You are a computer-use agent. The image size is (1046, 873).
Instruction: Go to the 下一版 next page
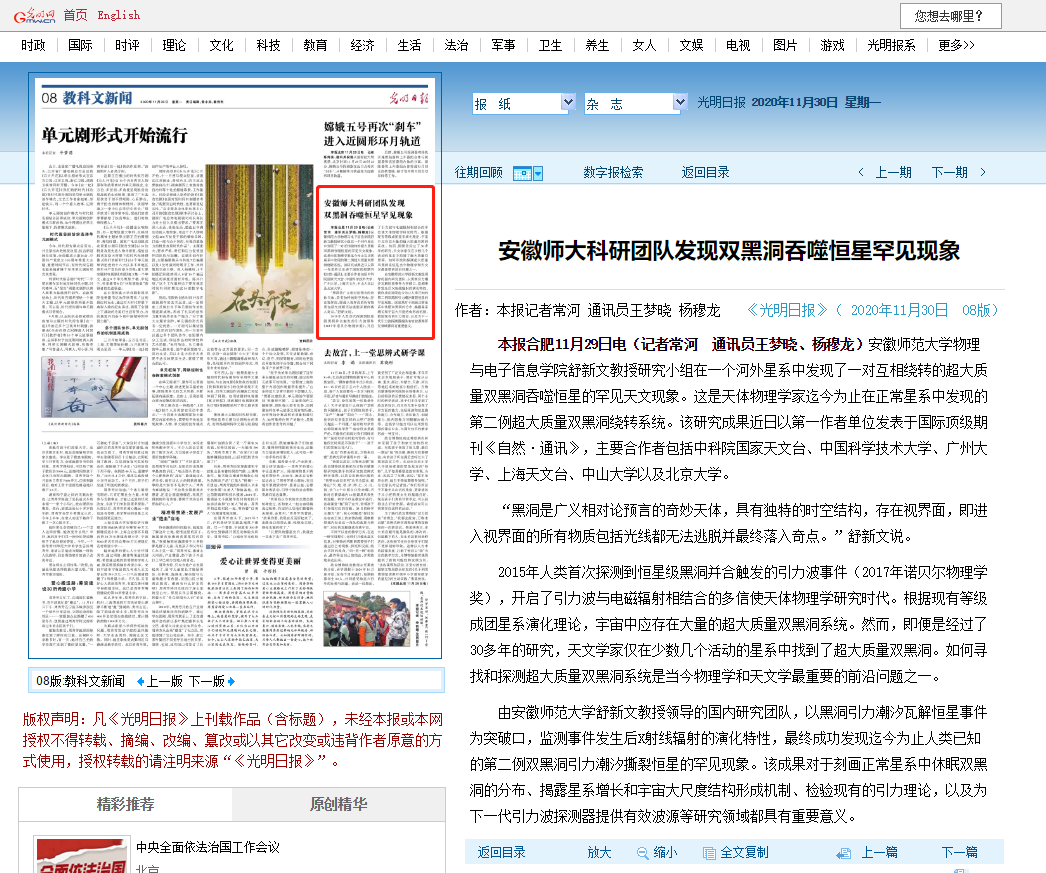click(x=207, y=682)
